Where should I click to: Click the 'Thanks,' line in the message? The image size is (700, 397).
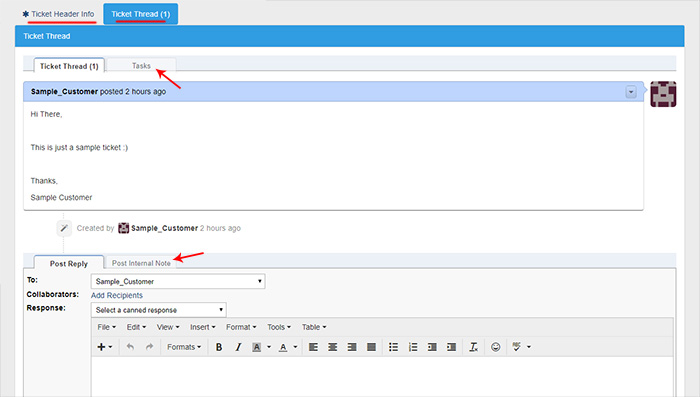44,181
